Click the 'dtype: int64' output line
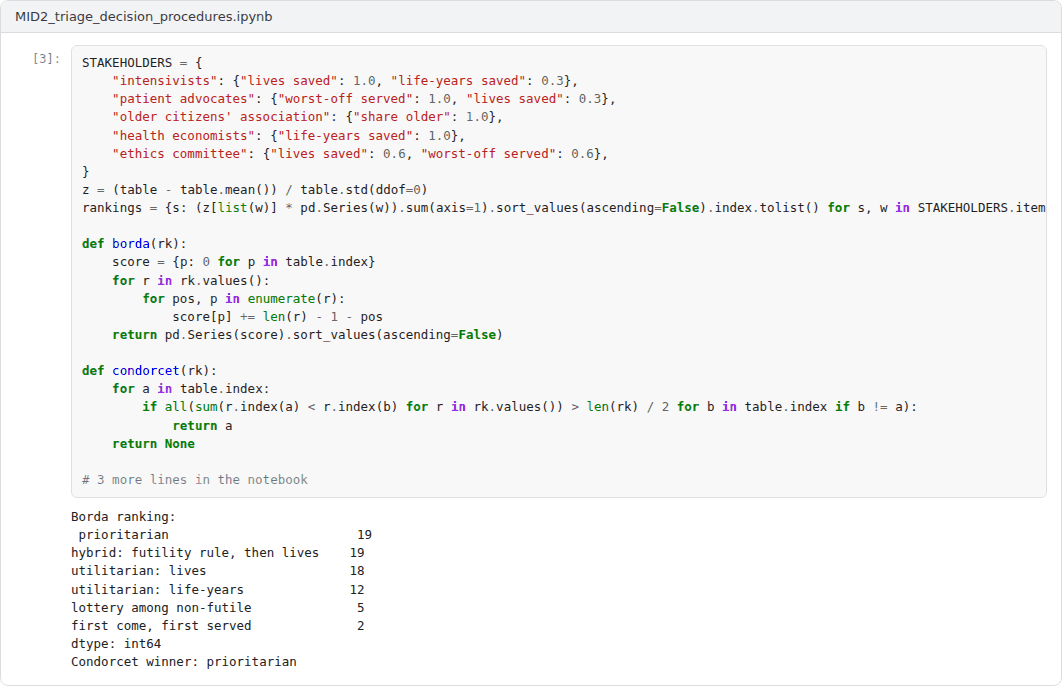The height and width of the screenshot is (686, 1062). pos(116,644)
